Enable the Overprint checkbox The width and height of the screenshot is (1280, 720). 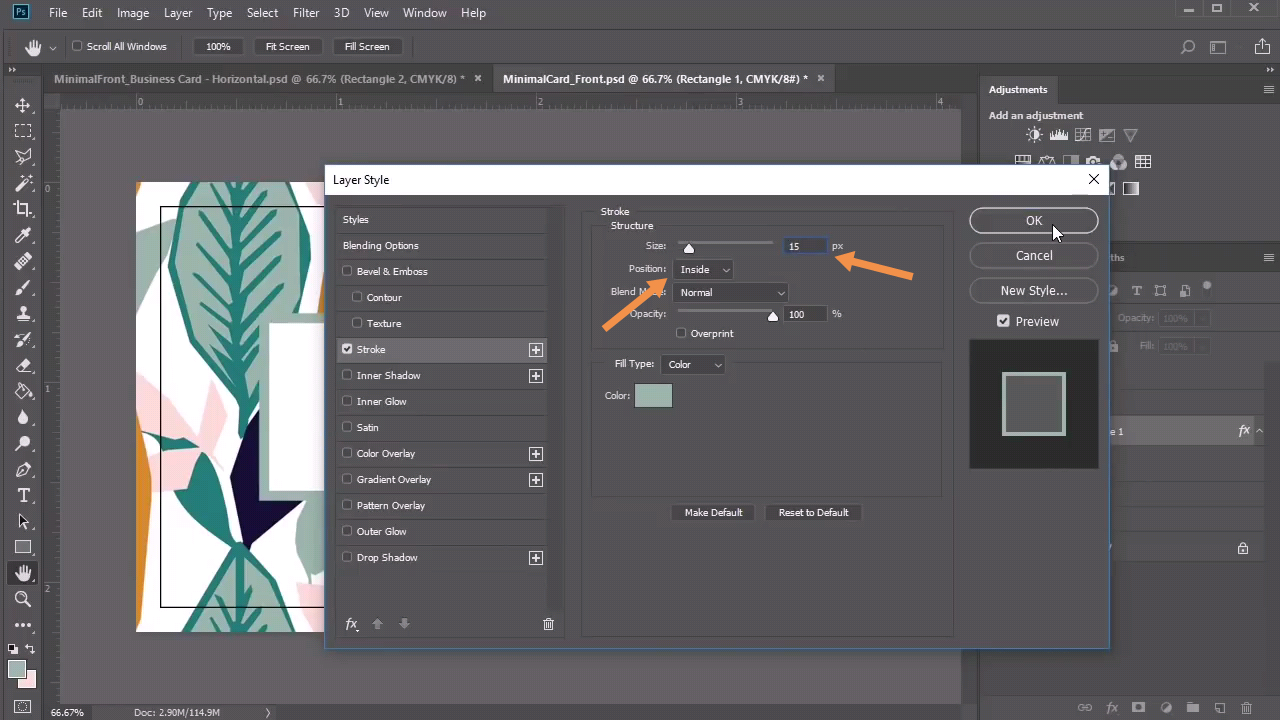point(681,333)
